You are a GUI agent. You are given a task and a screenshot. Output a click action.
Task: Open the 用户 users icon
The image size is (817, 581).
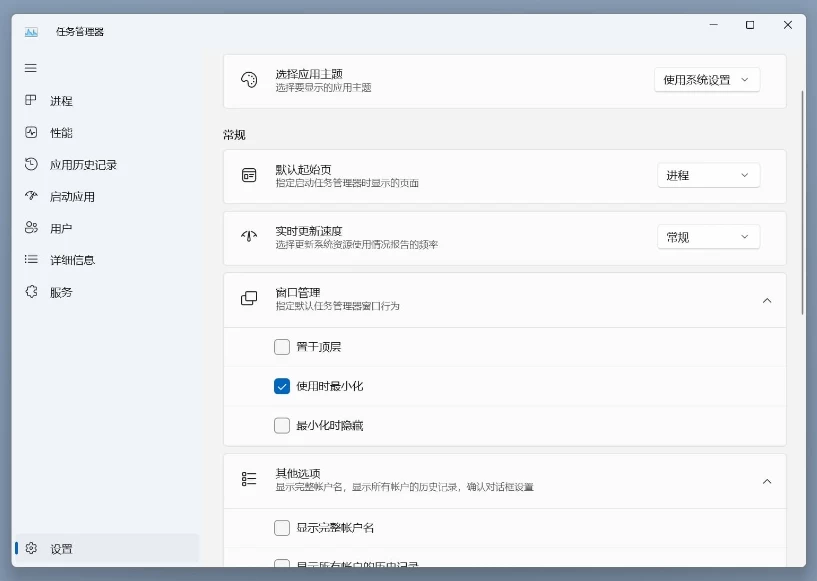point(31,229)
